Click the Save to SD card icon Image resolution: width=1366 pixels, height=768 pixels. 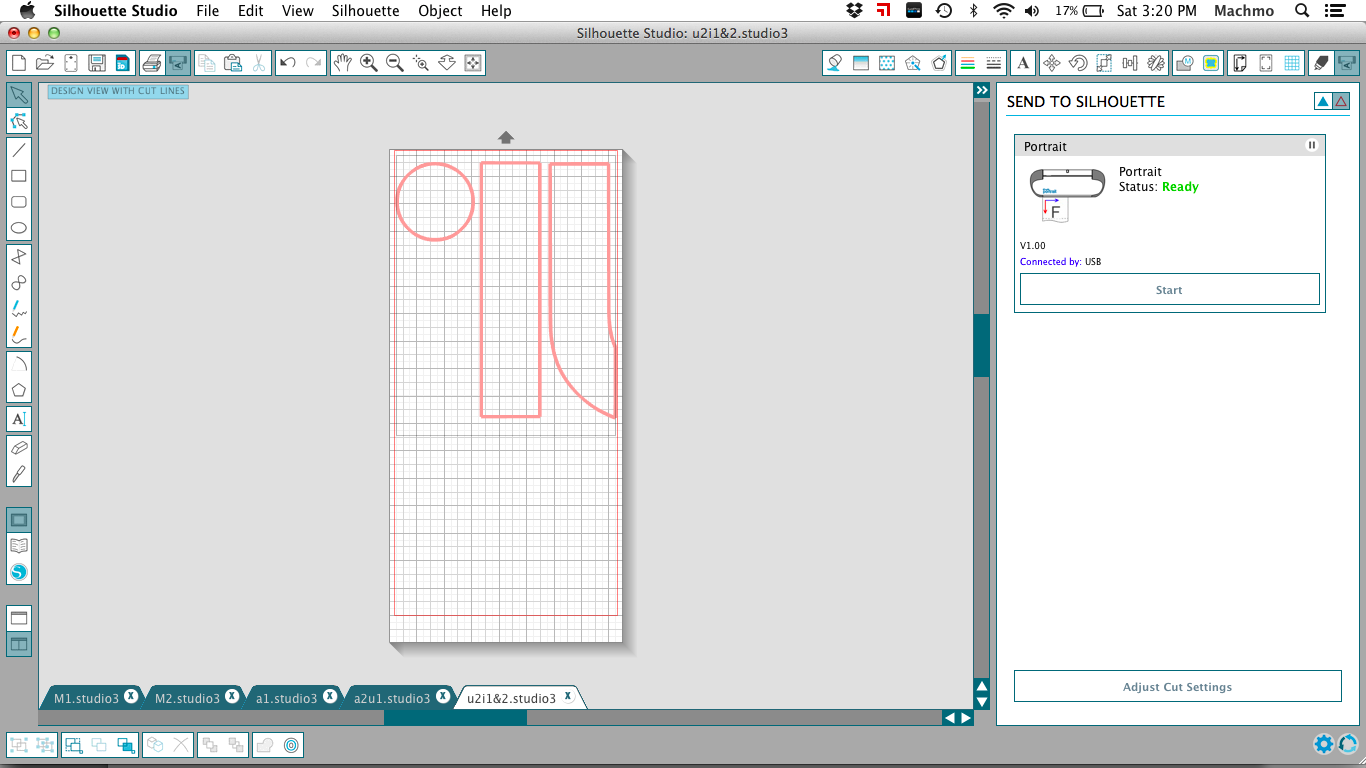[x=122, y=63]
